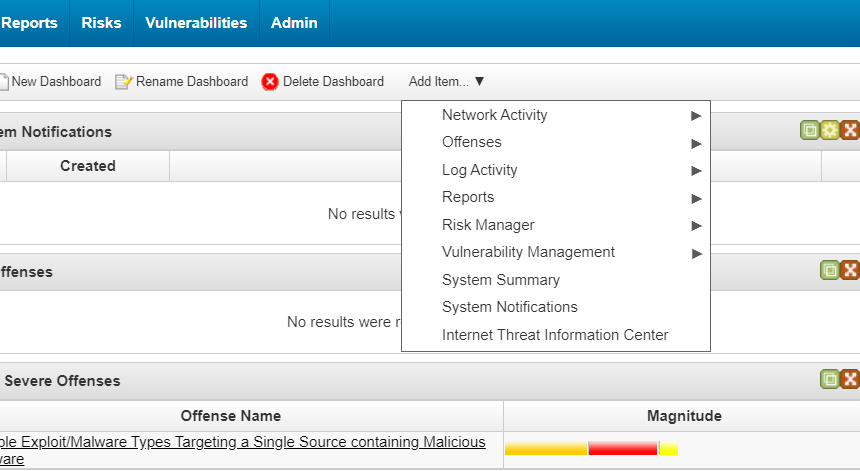
Task: Remove the Severe Offenses panel (red X)
Action: (850, 379)
